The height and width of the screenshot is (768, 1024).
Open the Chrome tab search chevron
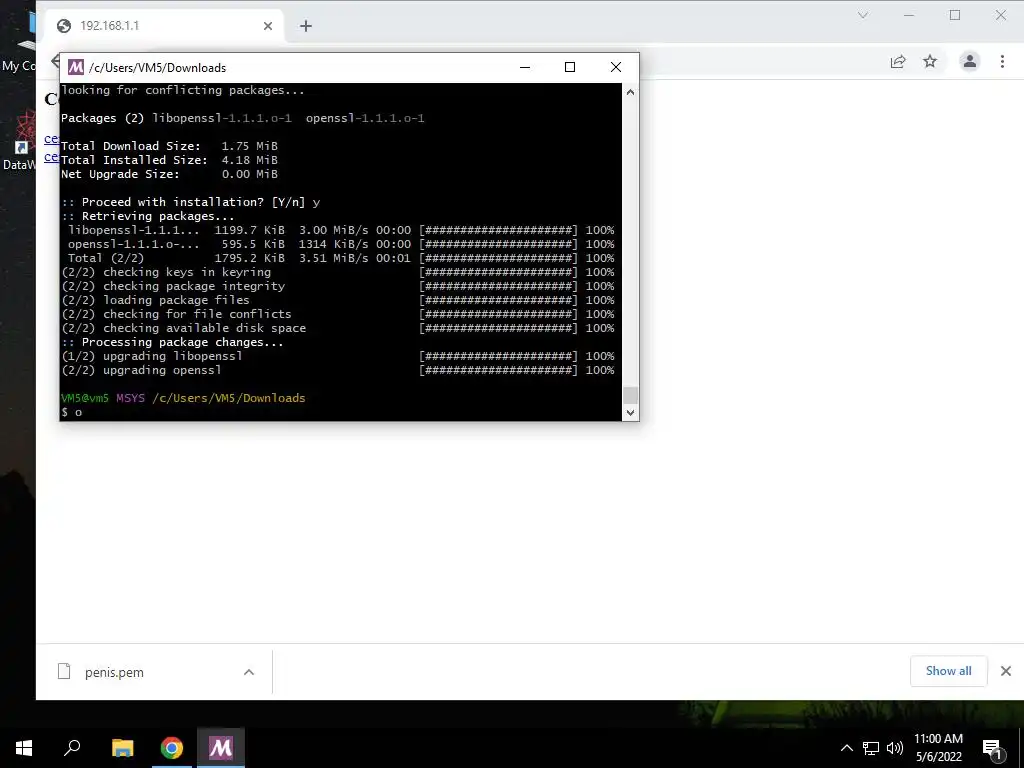pos(863,15)
